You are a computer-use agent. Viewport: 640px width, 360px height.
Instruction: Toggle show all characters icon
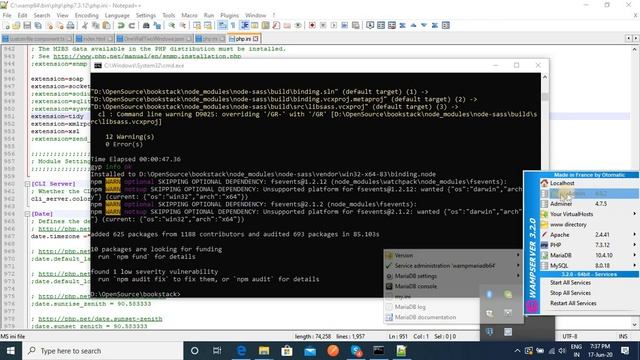point(233,25)
